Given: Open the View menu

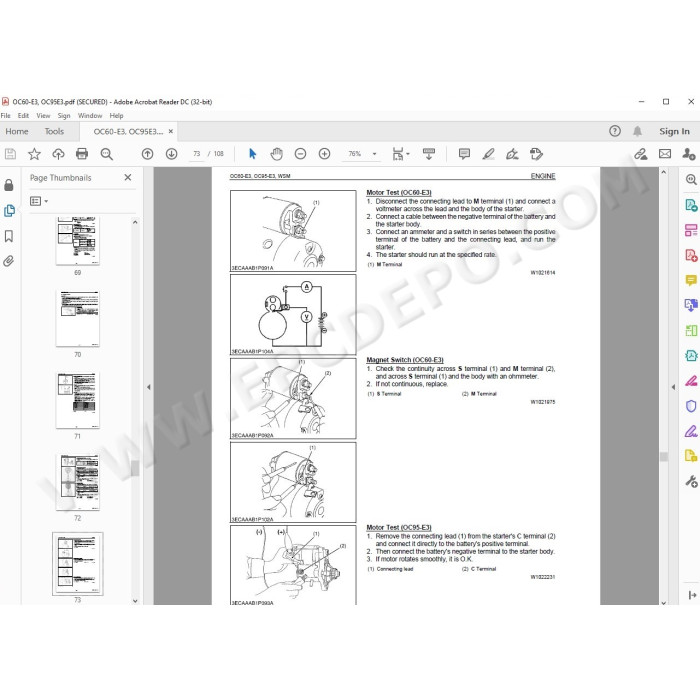Looking at the screenshot, I should tap(43, 116).
